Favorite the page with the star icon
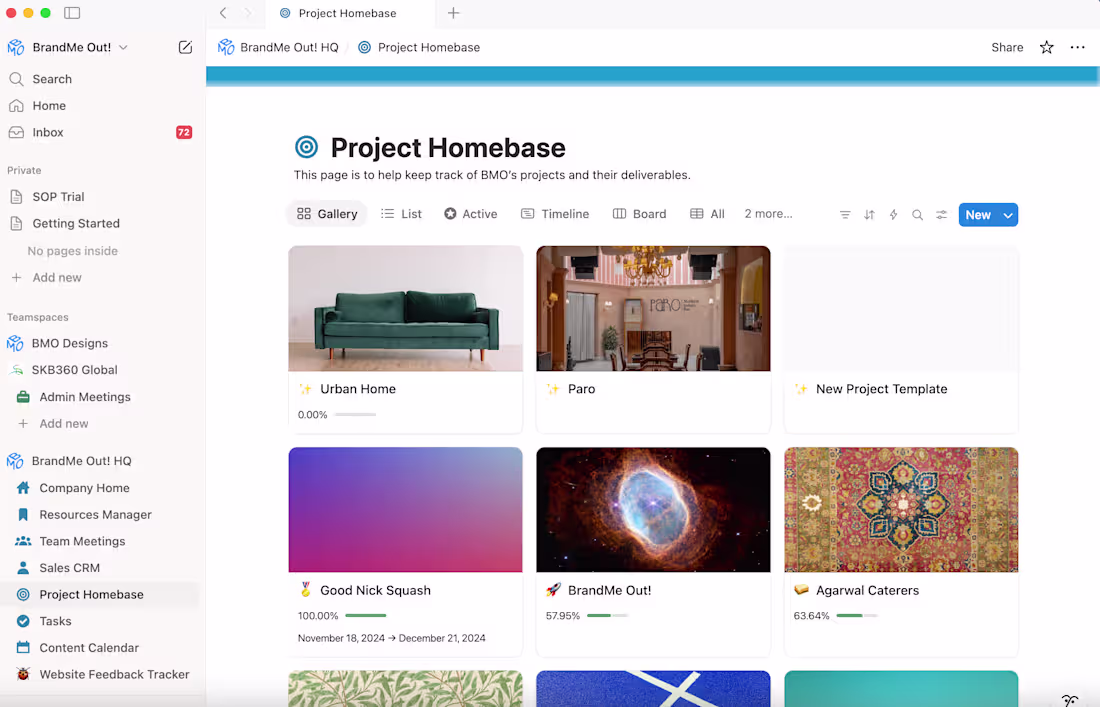1100x707 pixels. coord(1046,47)
